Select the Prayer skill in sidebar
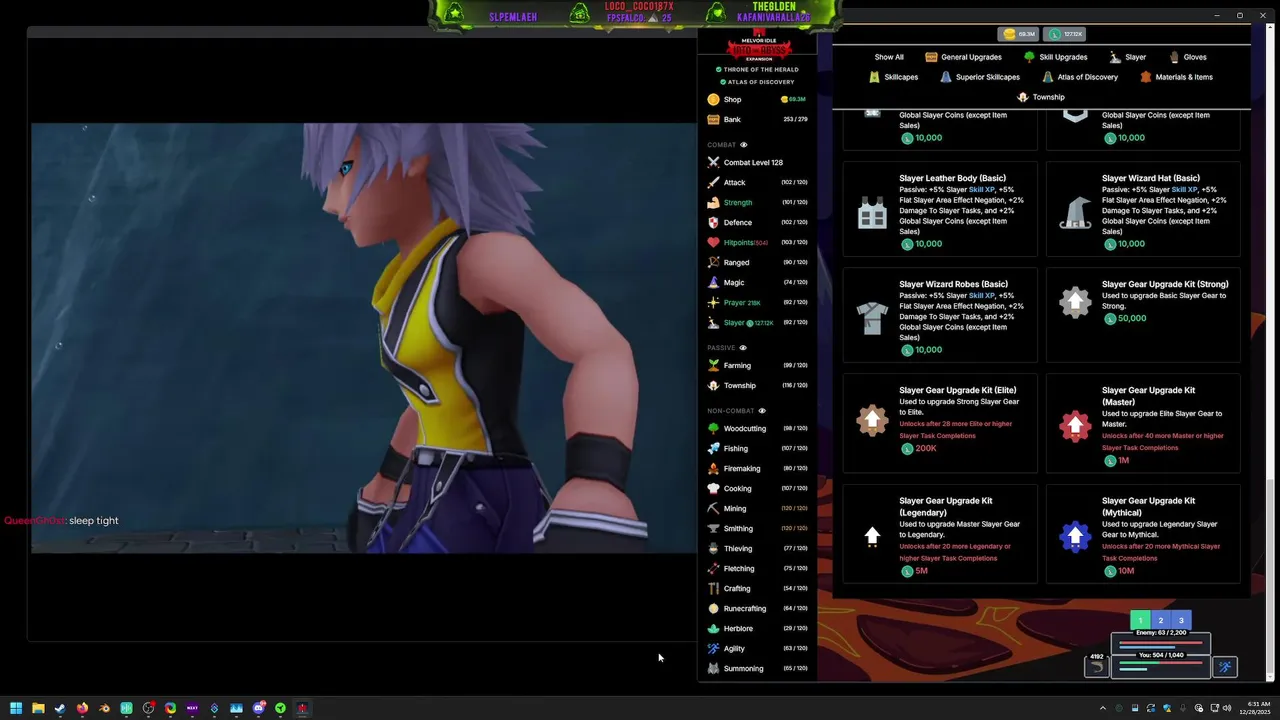1280x720 pixels. pos(758,302)
